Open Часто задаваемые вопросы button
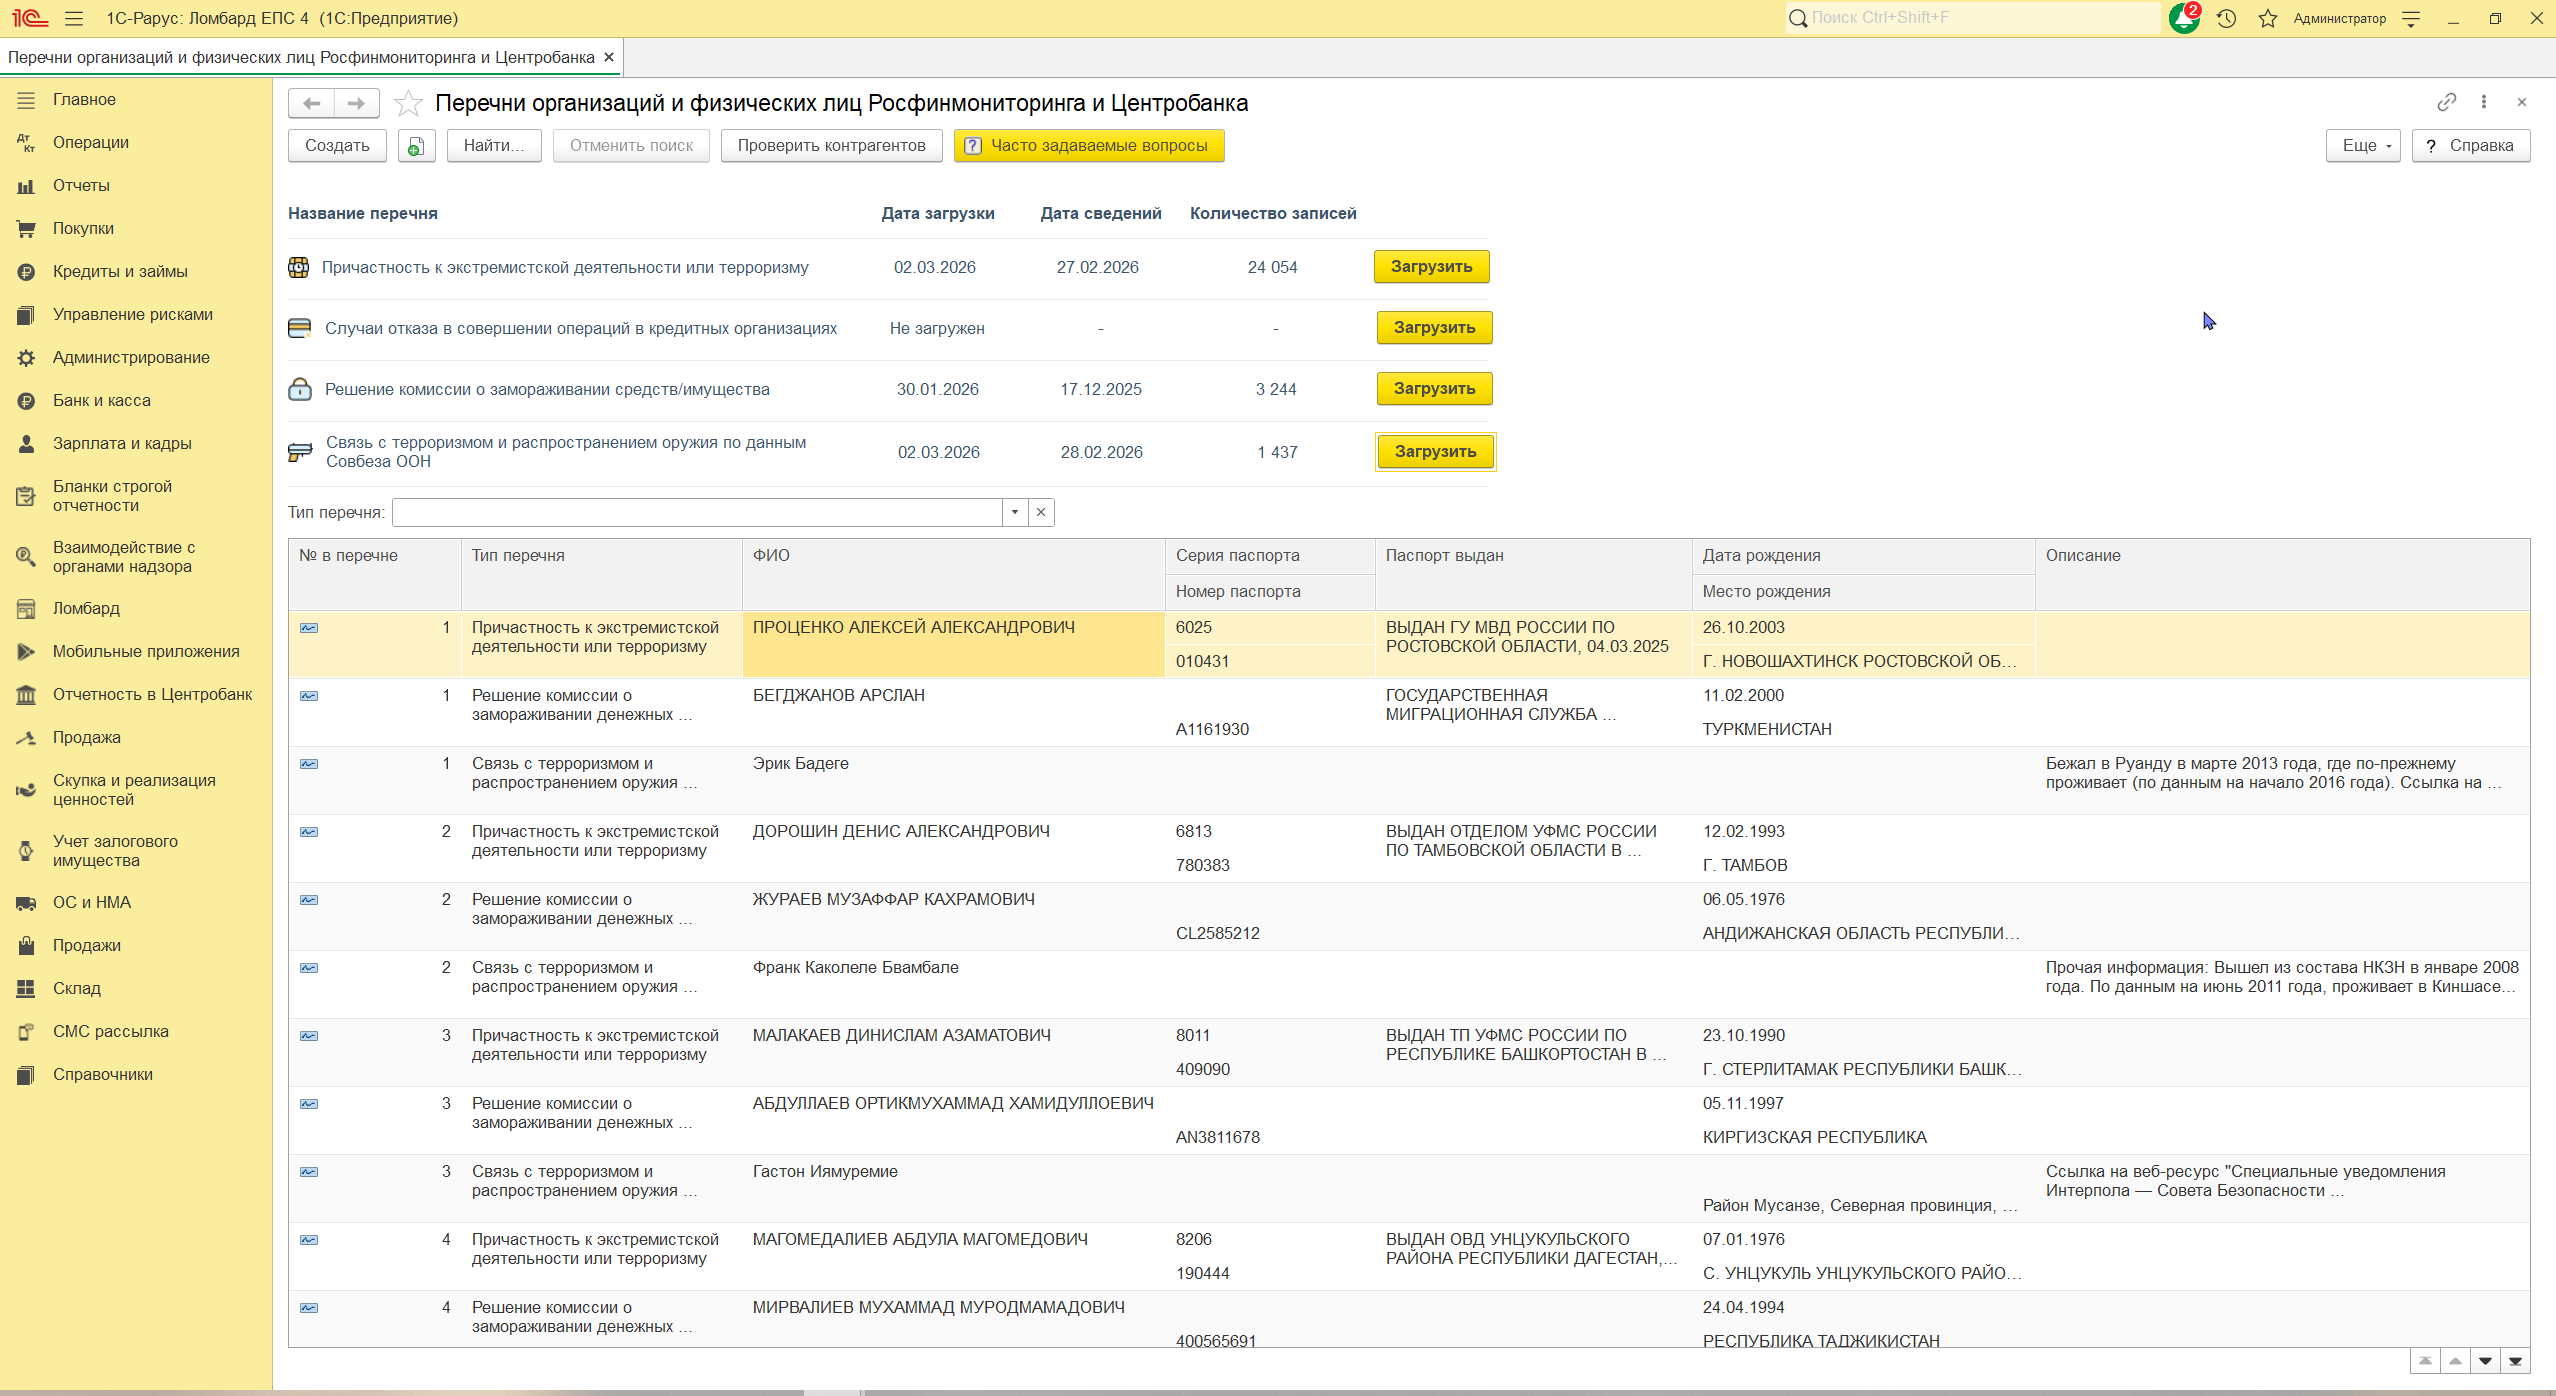Screen dimensions: 2556x1396 (x=1088, y=146)
